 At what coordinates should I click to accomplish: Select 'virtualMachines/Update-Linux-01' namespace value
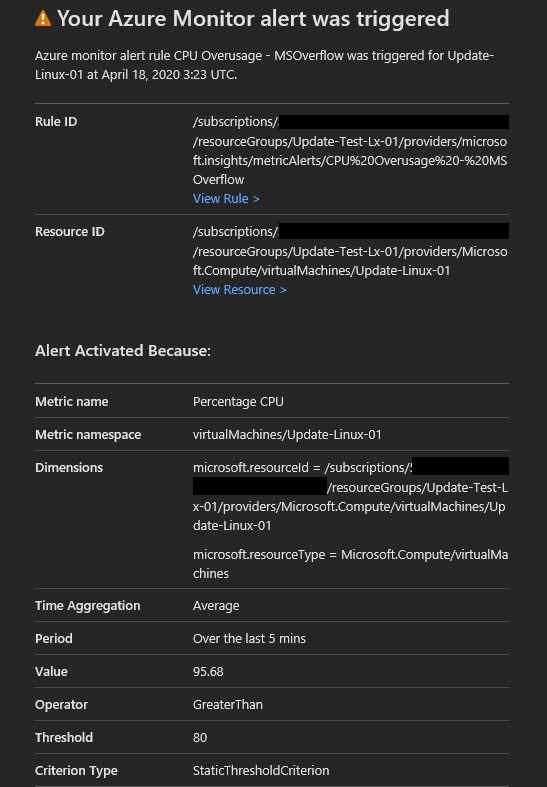coord(287,435)
